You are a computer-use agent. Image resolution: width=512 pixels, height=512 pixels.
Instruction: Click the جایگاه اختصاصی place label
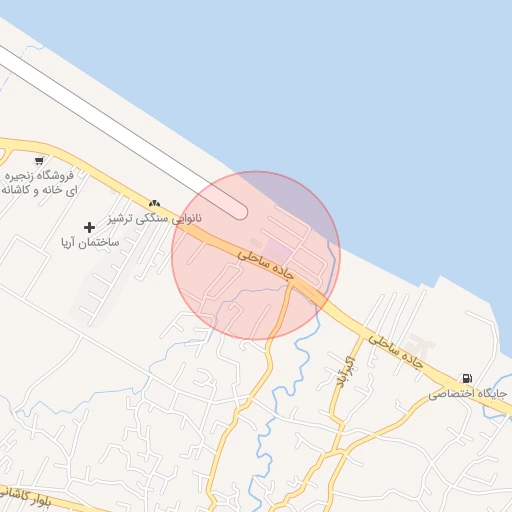467,394
